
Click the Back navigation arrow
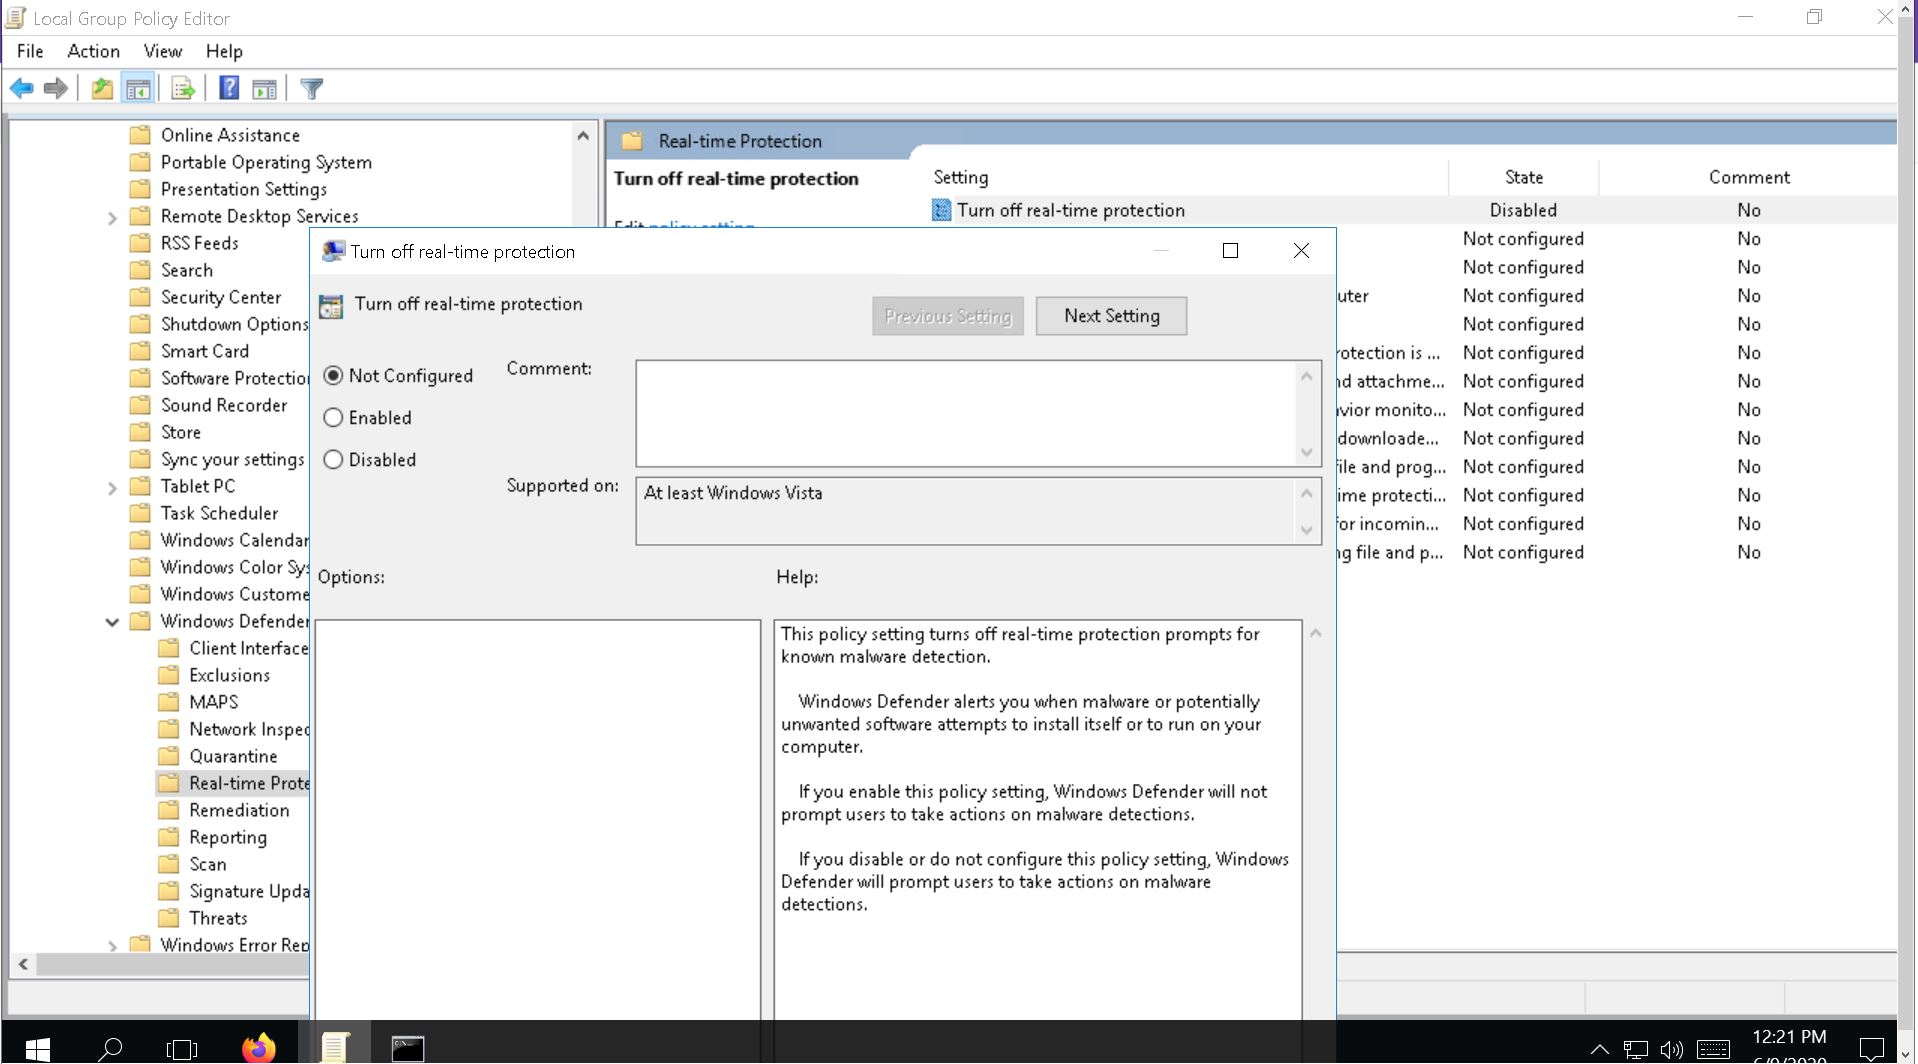pyautogui.click(x=22, y=88)
